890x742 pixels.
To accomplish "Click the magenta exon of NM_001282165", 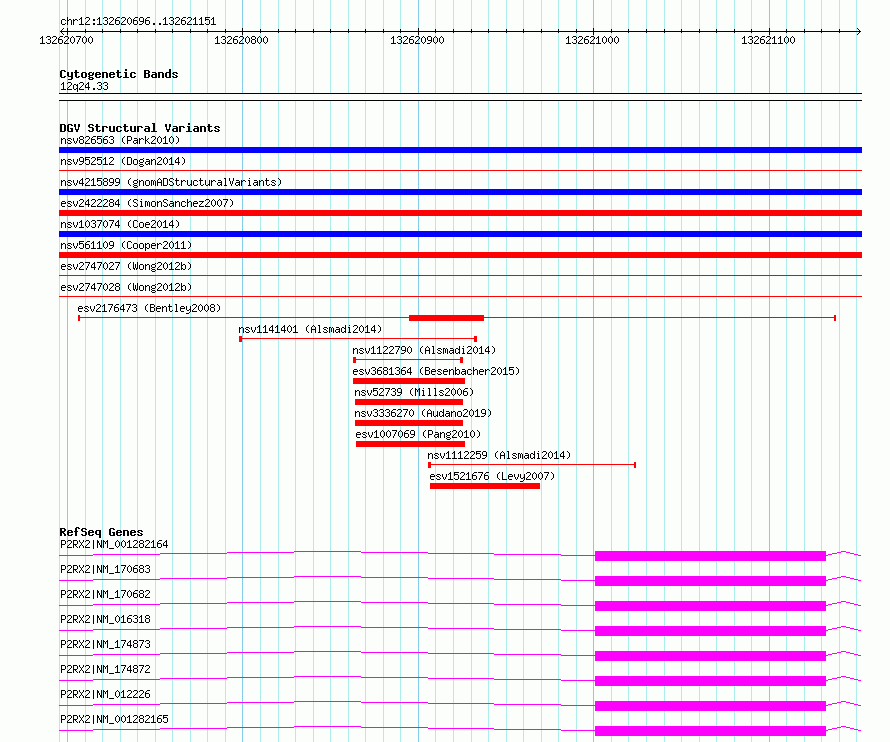I will pos(710,731).
